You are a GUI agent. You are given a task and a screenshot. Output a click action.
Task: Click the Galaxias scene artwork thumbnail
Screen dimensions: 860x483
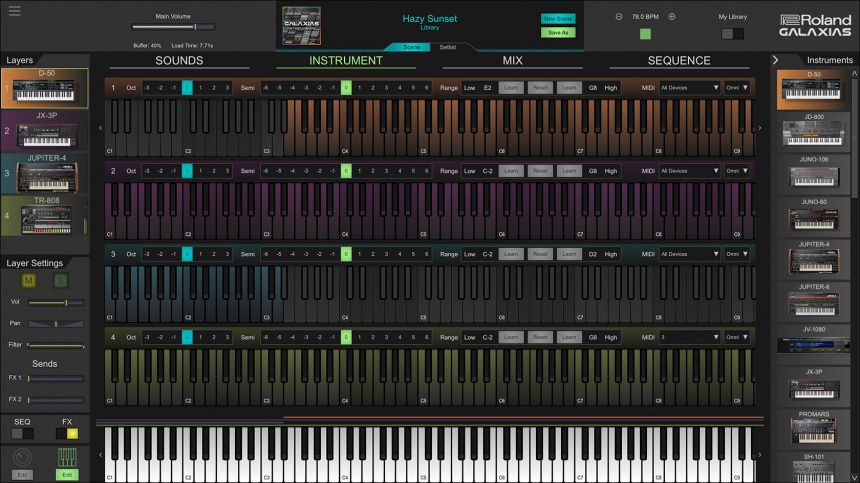[x=301, y=26]
